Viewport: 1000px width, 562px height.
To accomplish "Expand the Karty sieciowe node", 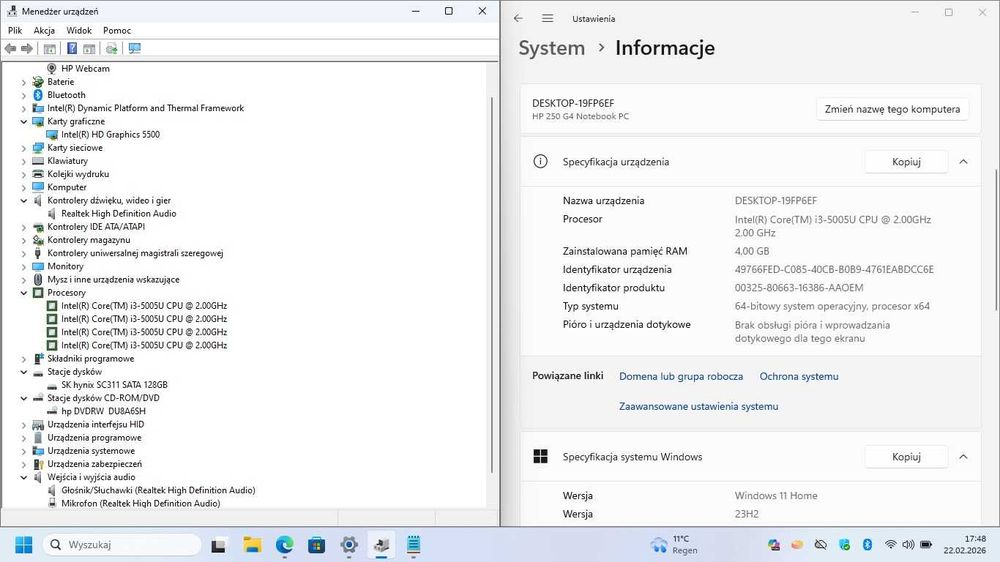I will point(24,148).
